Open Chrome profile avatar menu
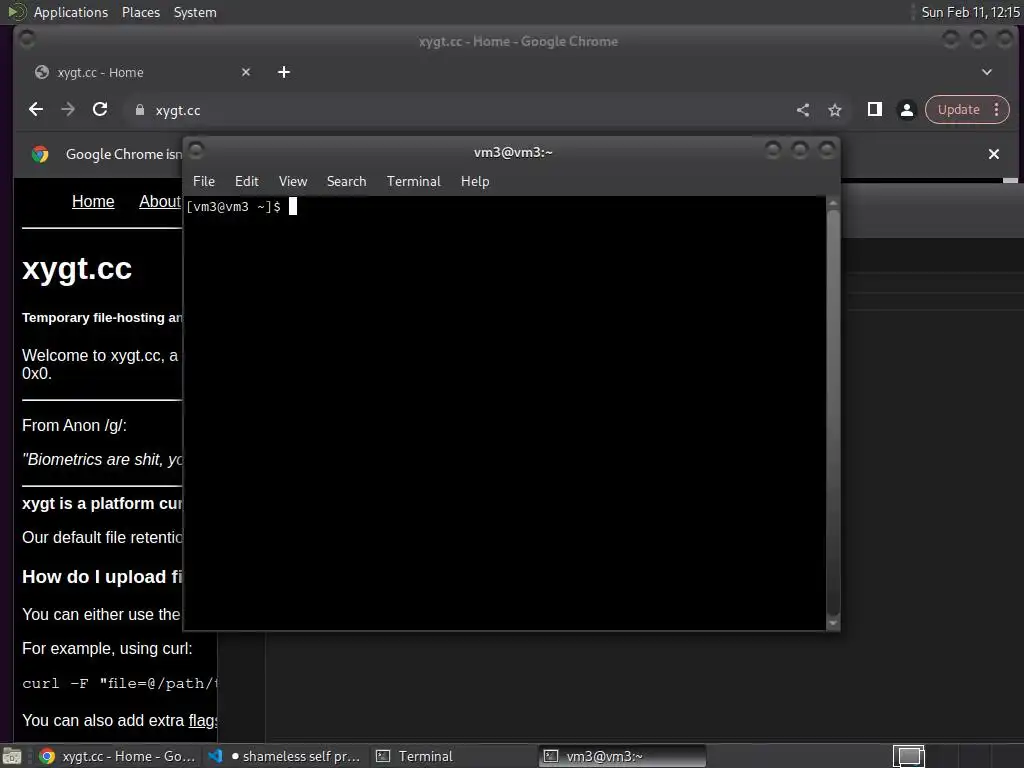The image size is (1024, 768). 906,110
